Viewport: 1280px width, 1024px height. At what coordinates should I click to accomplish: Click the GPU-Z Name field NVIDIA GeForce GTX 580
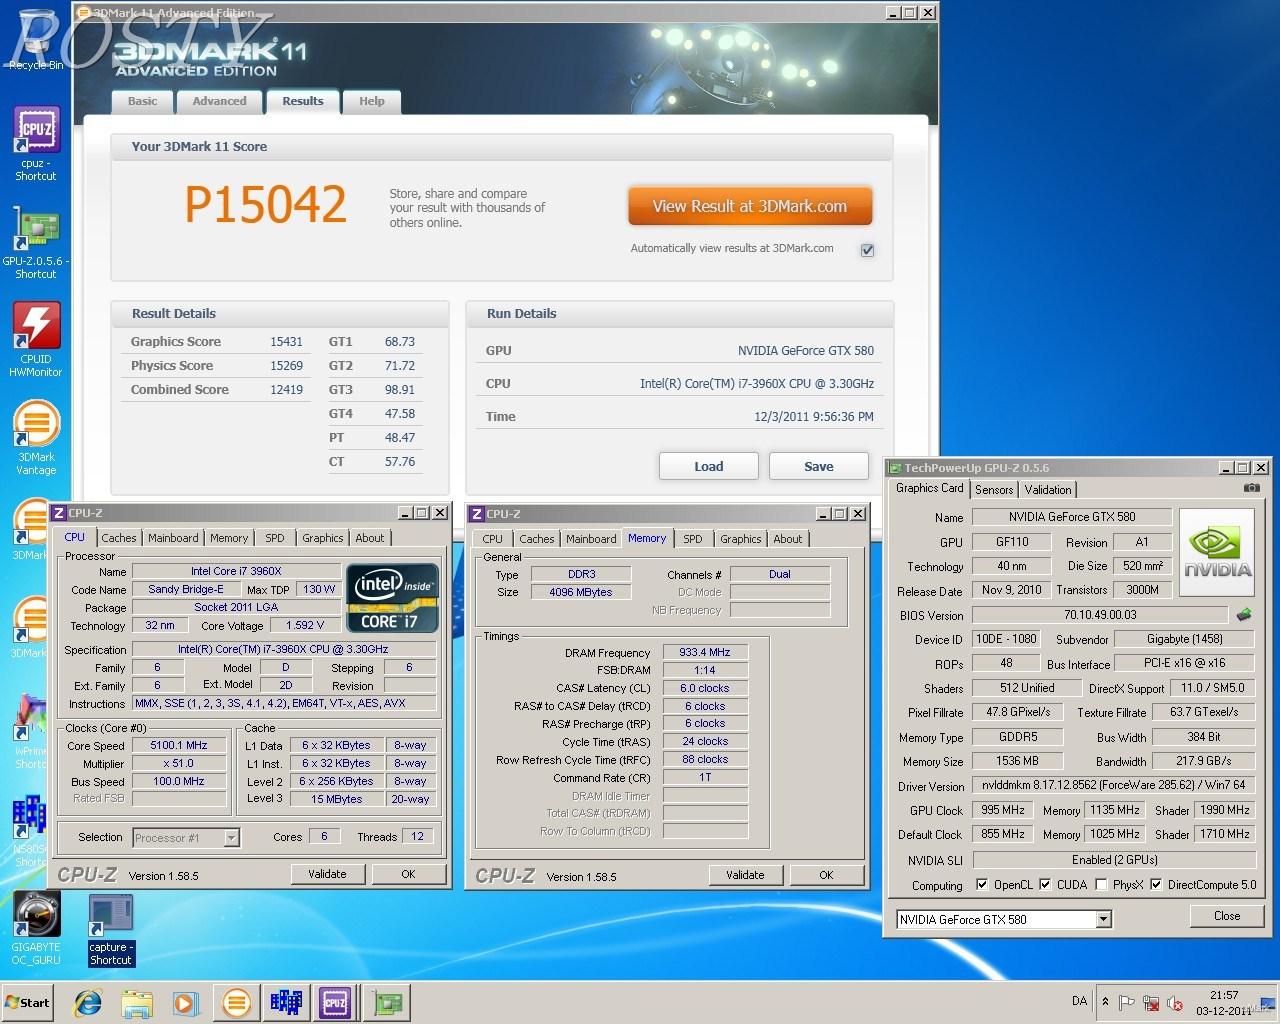pyautogui.click(x=1072, y=517)
